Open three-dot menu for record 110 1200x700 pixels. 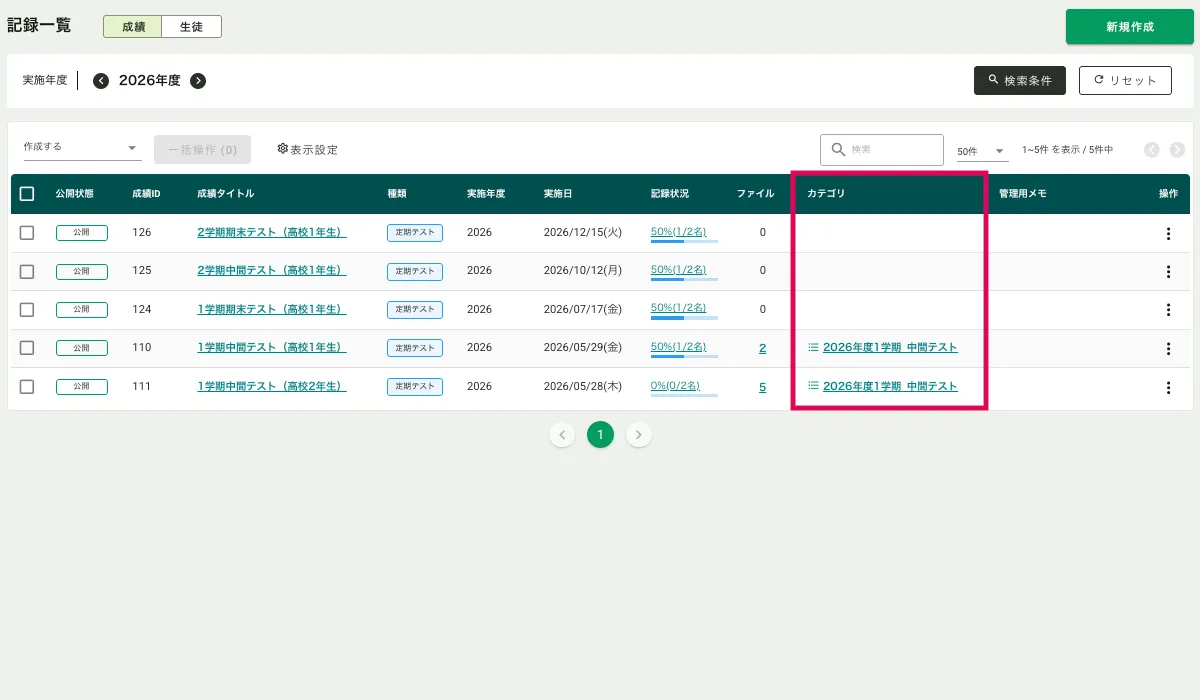(x=1168, y=348)
